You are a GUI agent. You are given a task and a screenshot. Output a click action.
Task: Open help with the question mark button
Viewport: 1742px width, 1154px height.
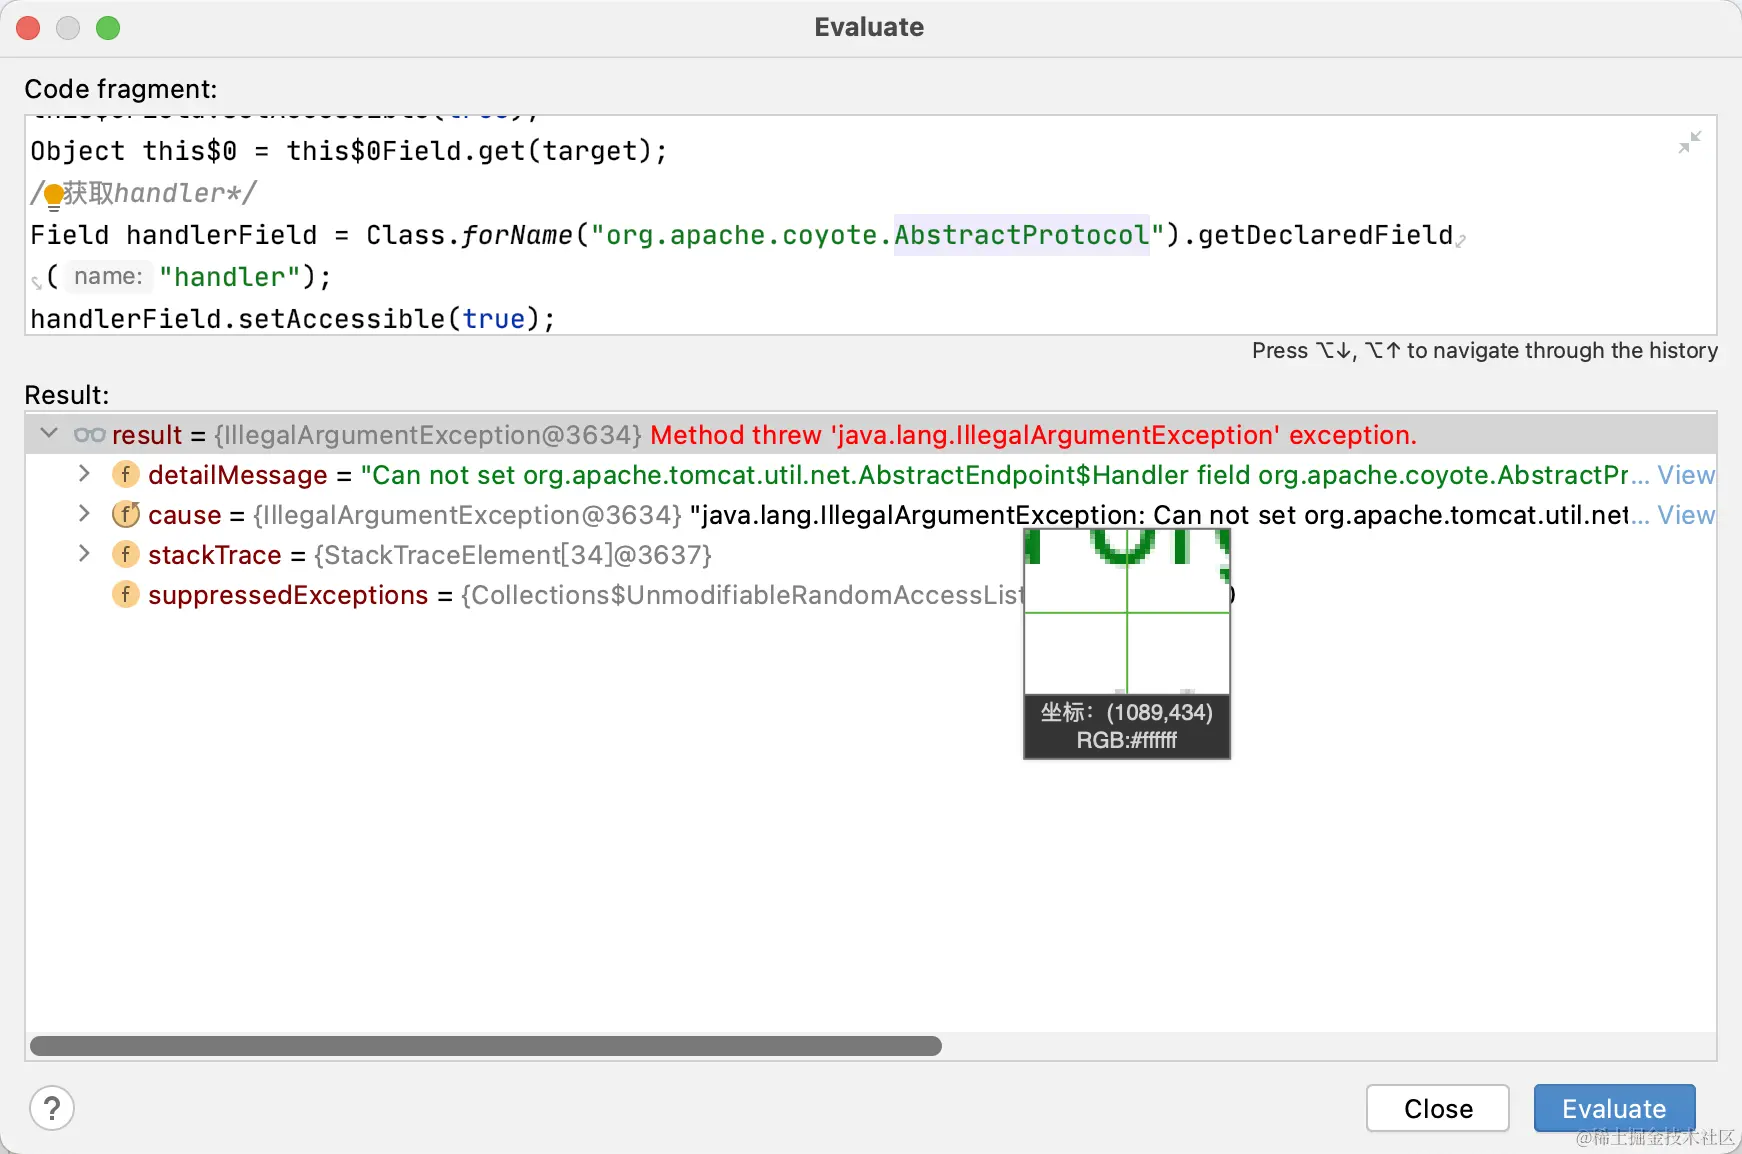pos(52,1108)
